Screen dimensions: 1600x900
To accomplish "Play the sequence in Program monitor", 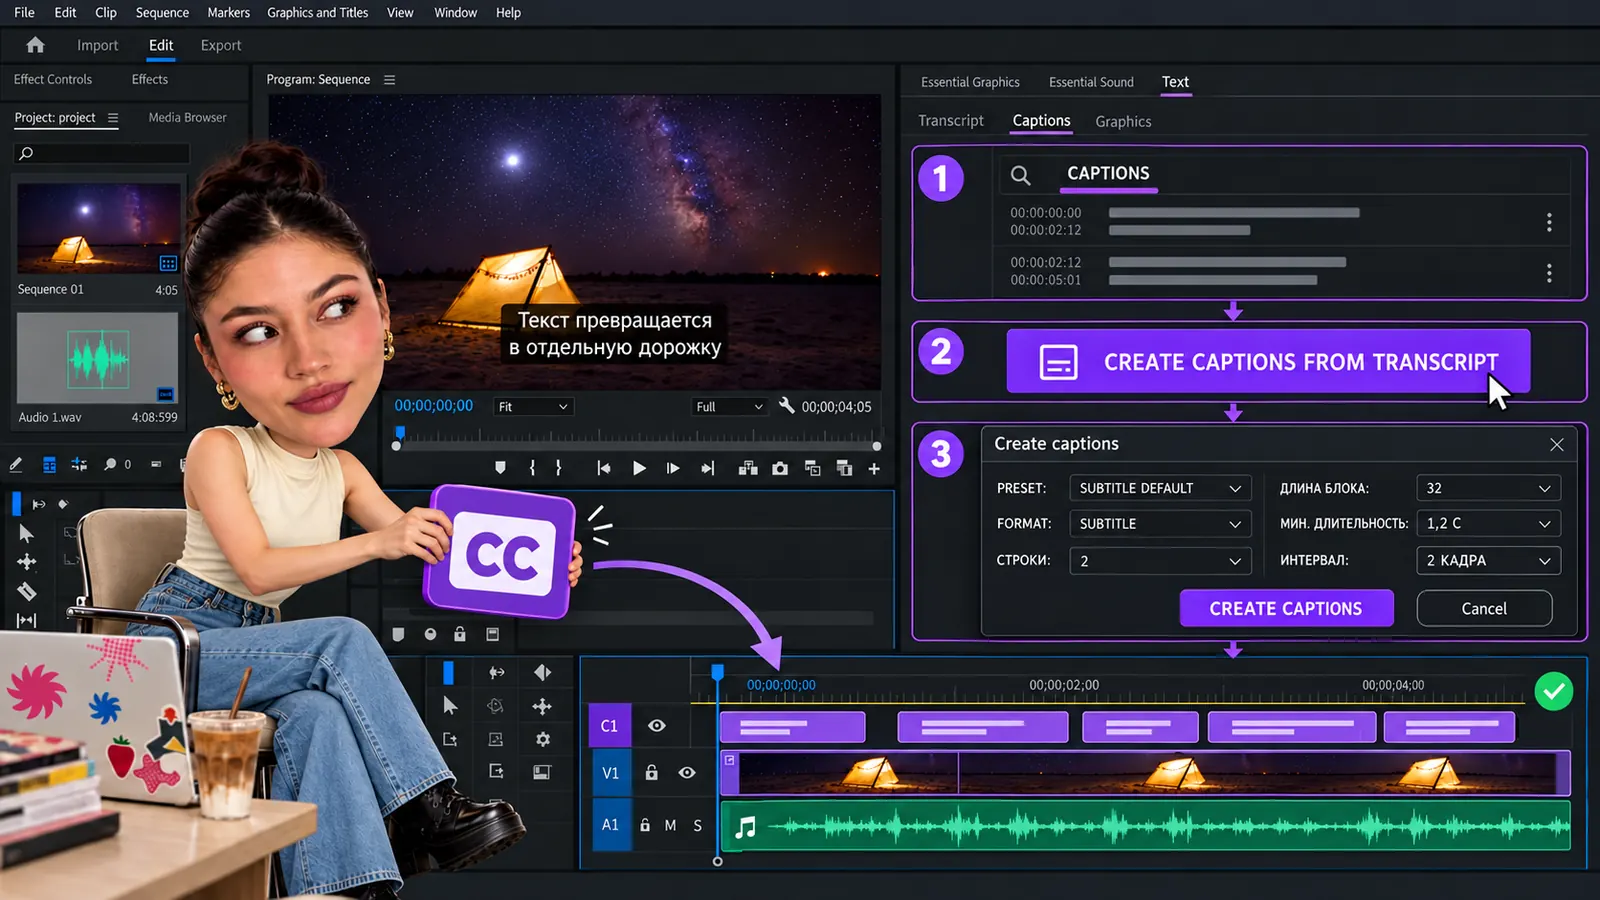I will (x=639, y=468).
